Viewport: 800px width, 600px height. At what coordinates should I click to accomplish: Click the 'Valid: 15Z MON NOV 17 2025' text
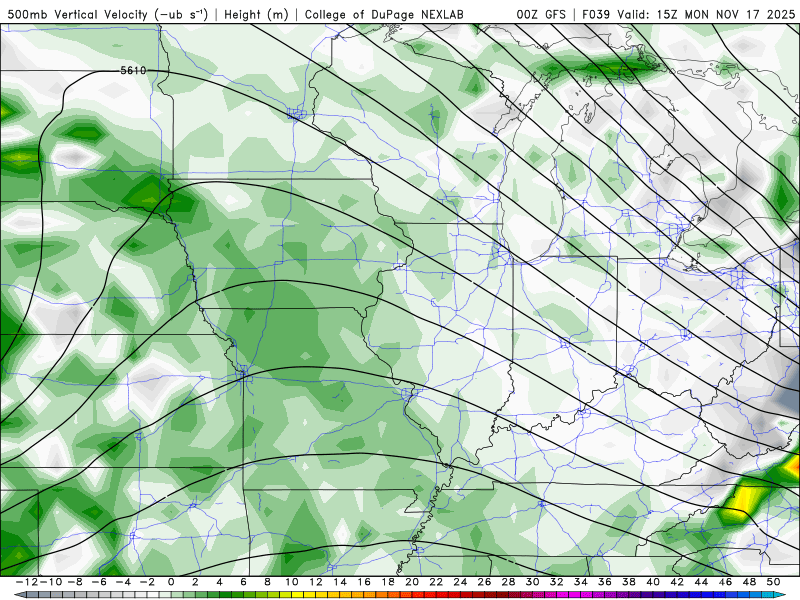(706, 14)
